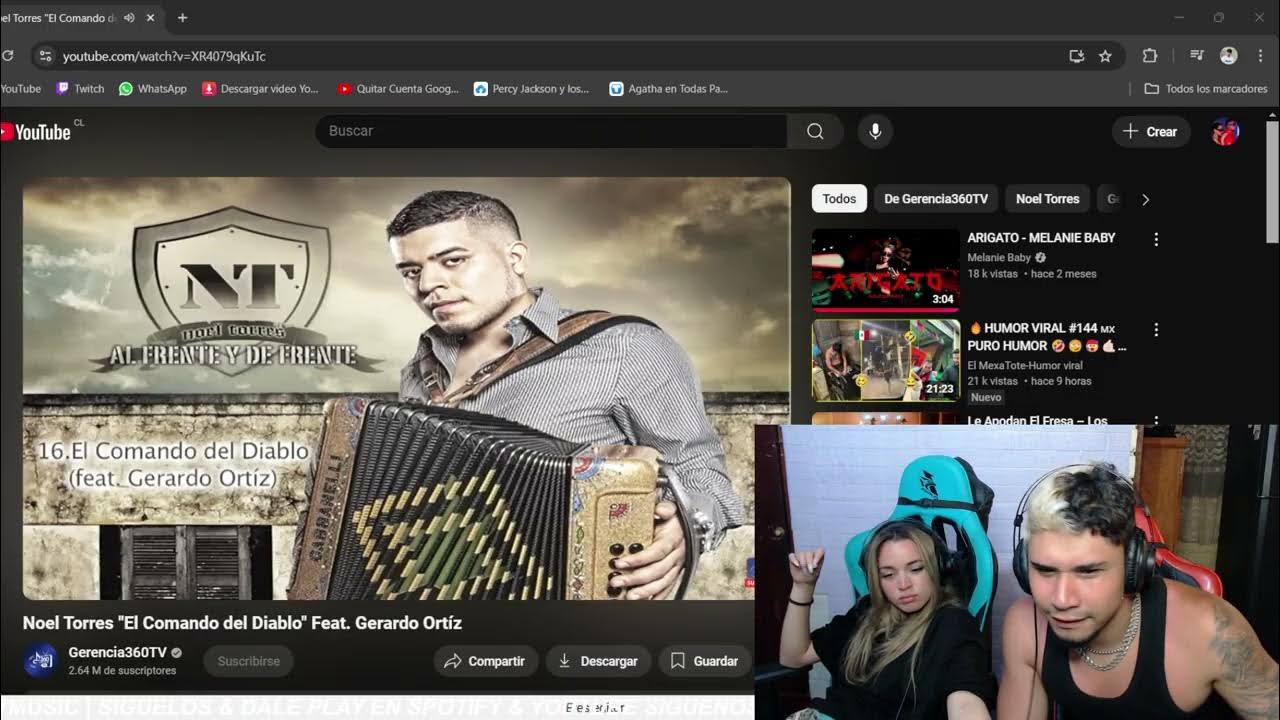Click El MexaTote-Humor viral channel name
1280x720 pixels.
point(1025,365)
